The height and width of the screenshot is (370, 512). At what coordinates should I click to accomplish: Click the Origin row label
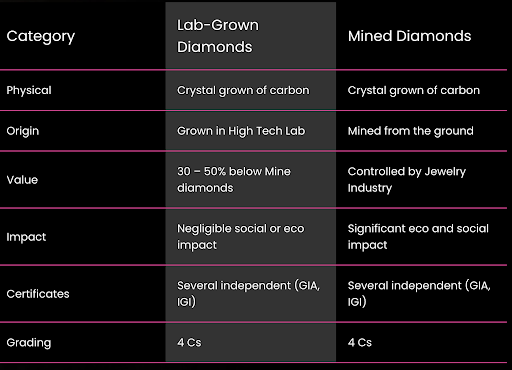click(23, 131)
